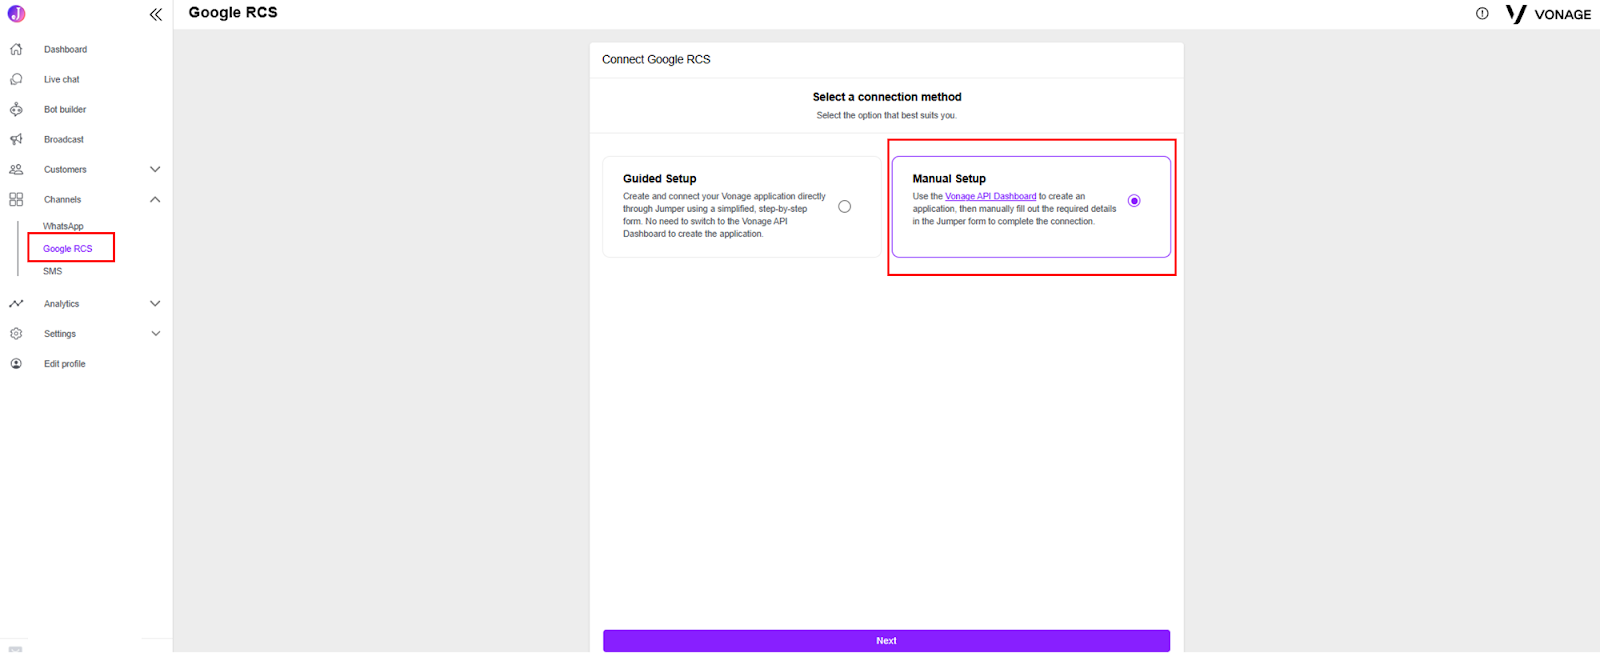Click 'Select the option that best suits you' text
Viewport: 1600px width, 657px height.
point(886,115)
